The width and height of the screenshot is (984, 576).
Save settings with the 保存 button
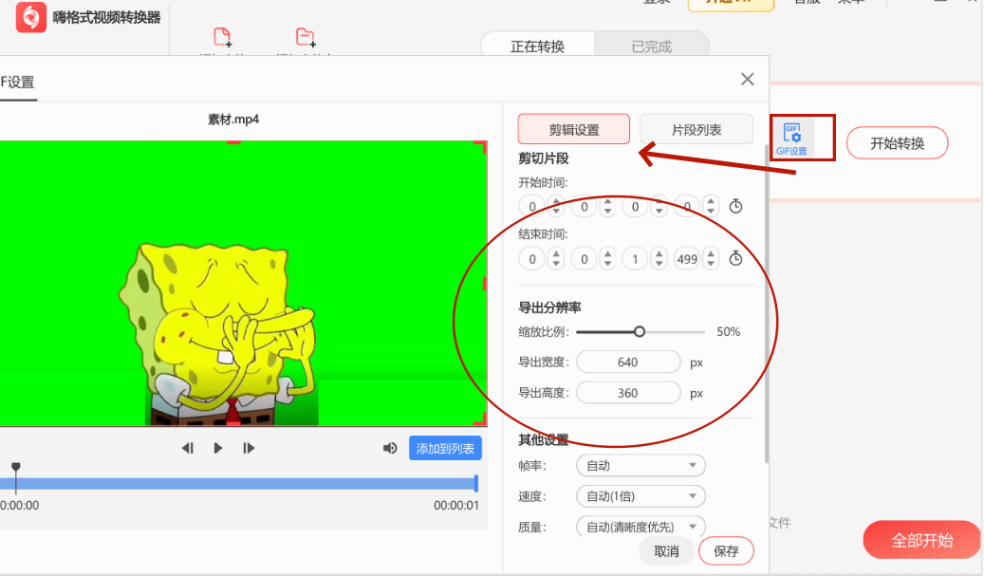(x=726, y=551)
